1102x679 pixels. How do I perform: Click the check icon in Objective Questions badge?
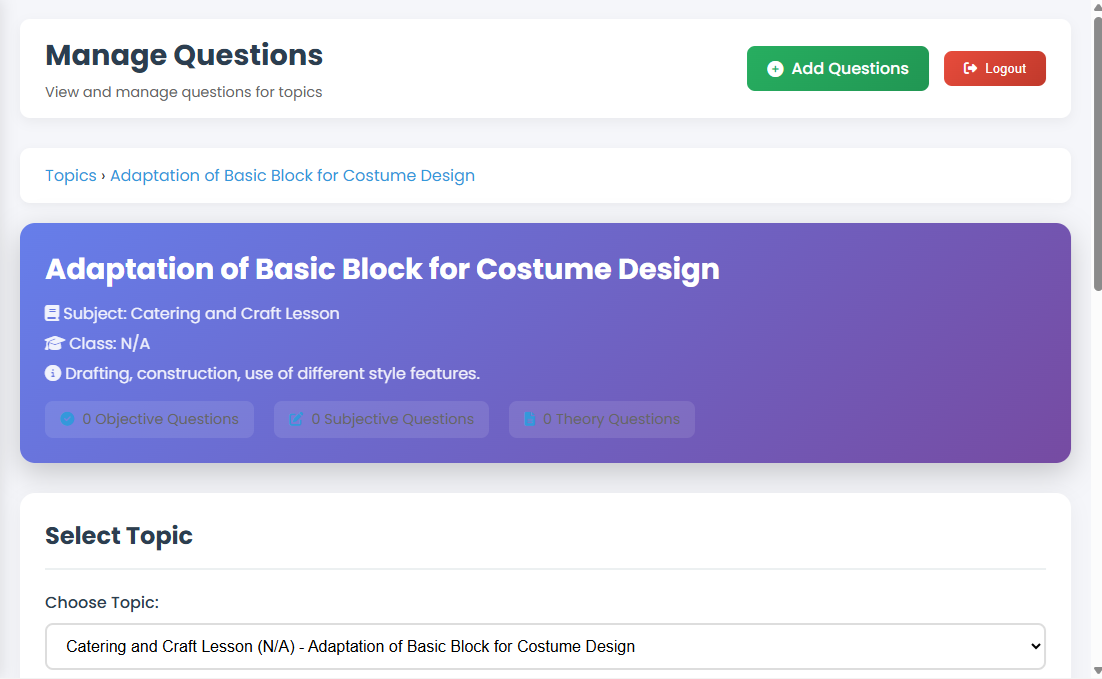tap(67, 419)
